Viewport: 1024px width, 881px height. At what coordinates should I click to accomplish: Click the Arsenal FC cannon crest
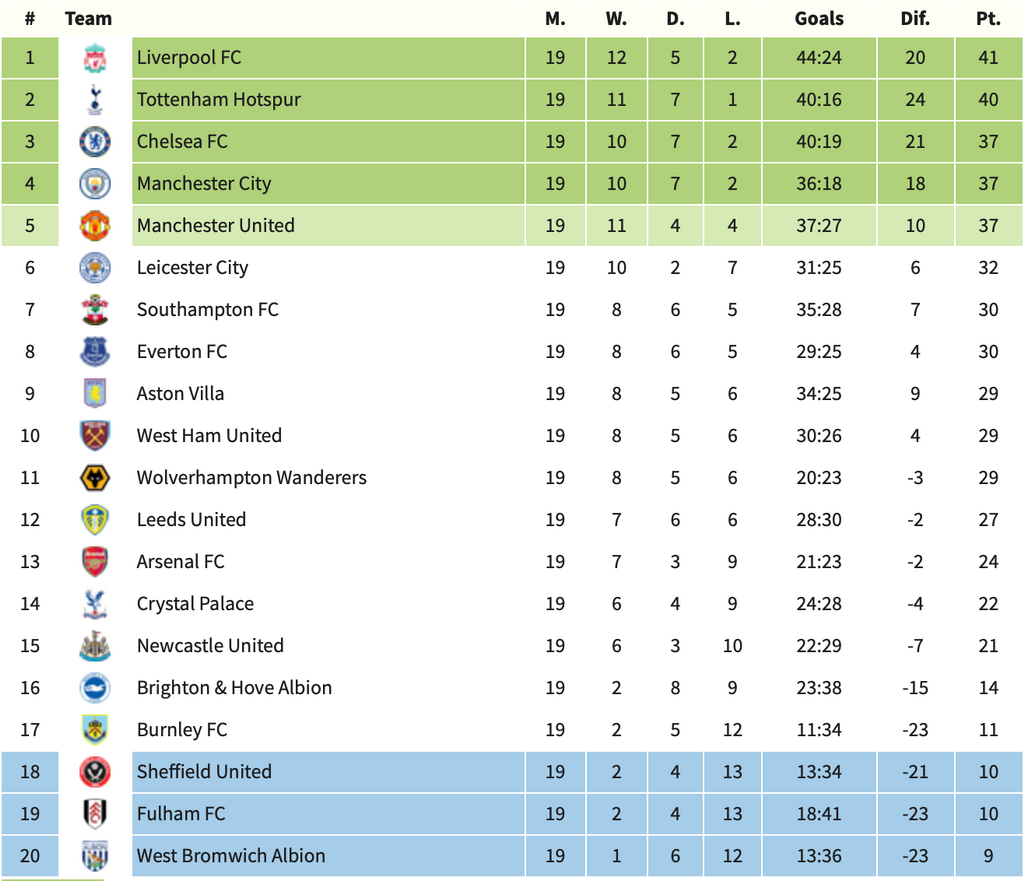(95, 562)
